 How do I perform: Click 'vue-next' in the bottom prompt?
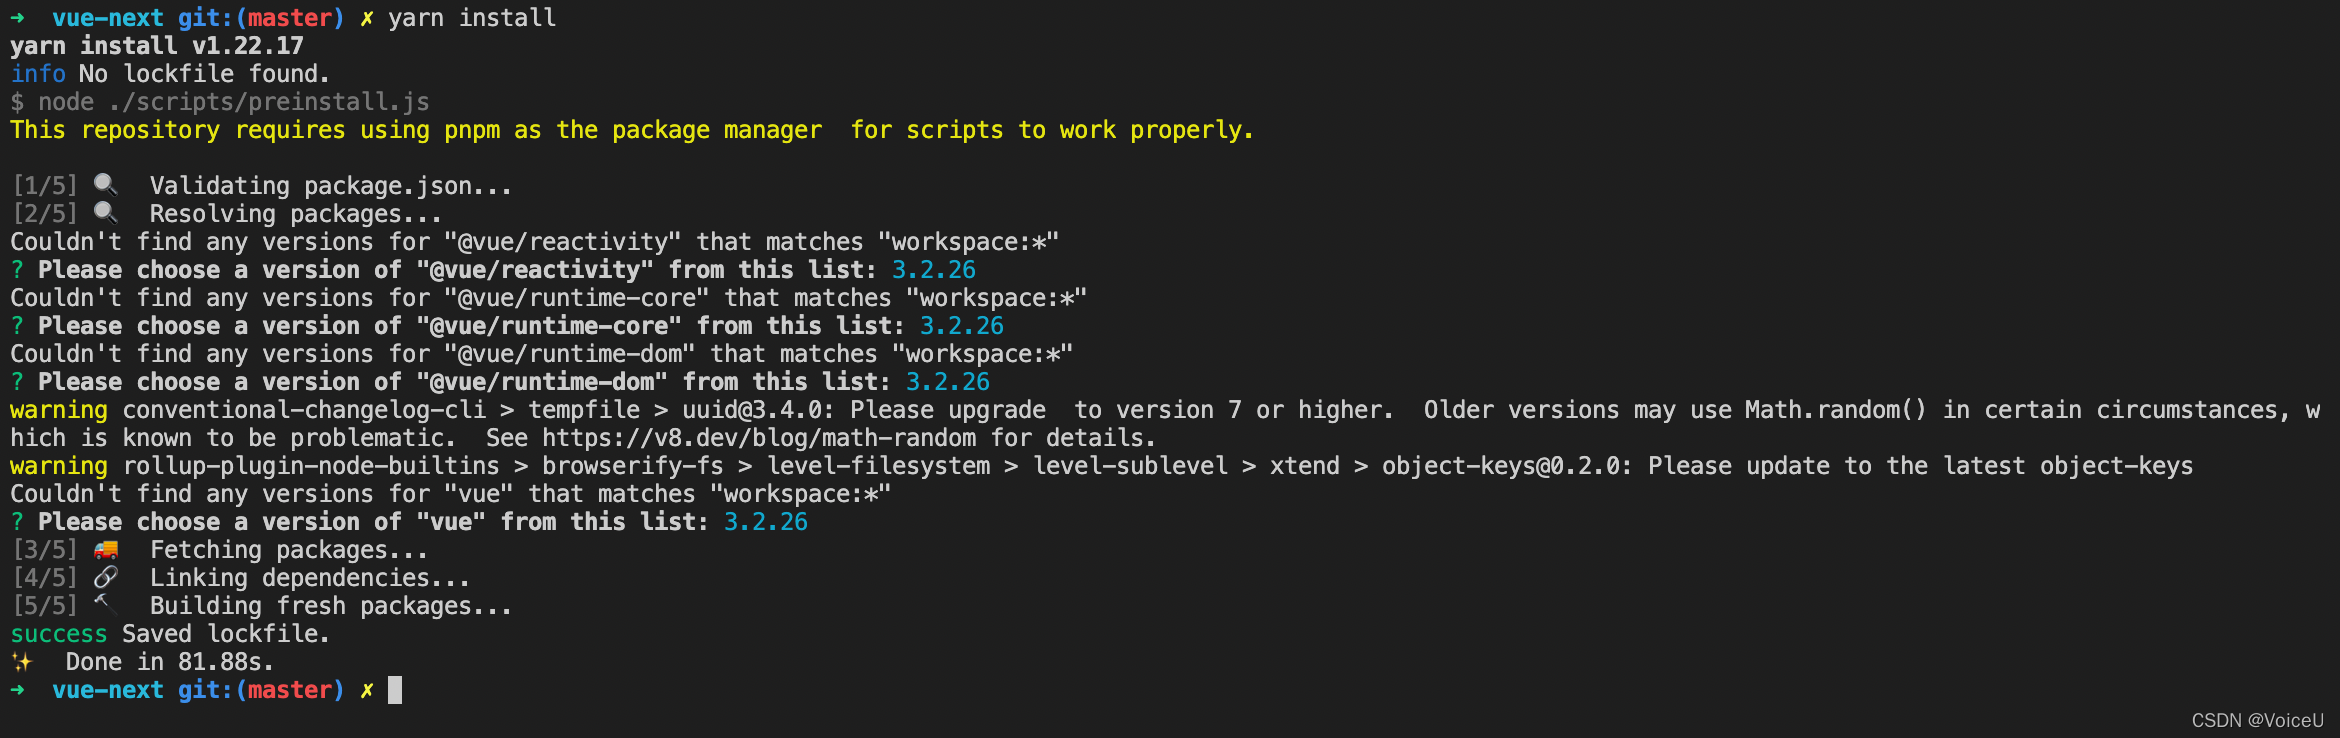tap(108, 690)
